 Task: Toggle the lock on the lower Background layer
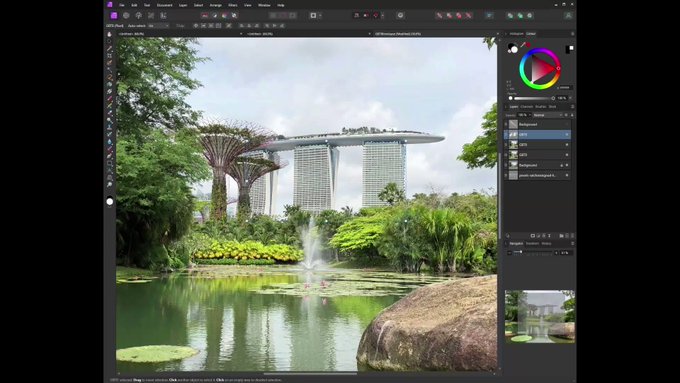(x=562, y=165)
